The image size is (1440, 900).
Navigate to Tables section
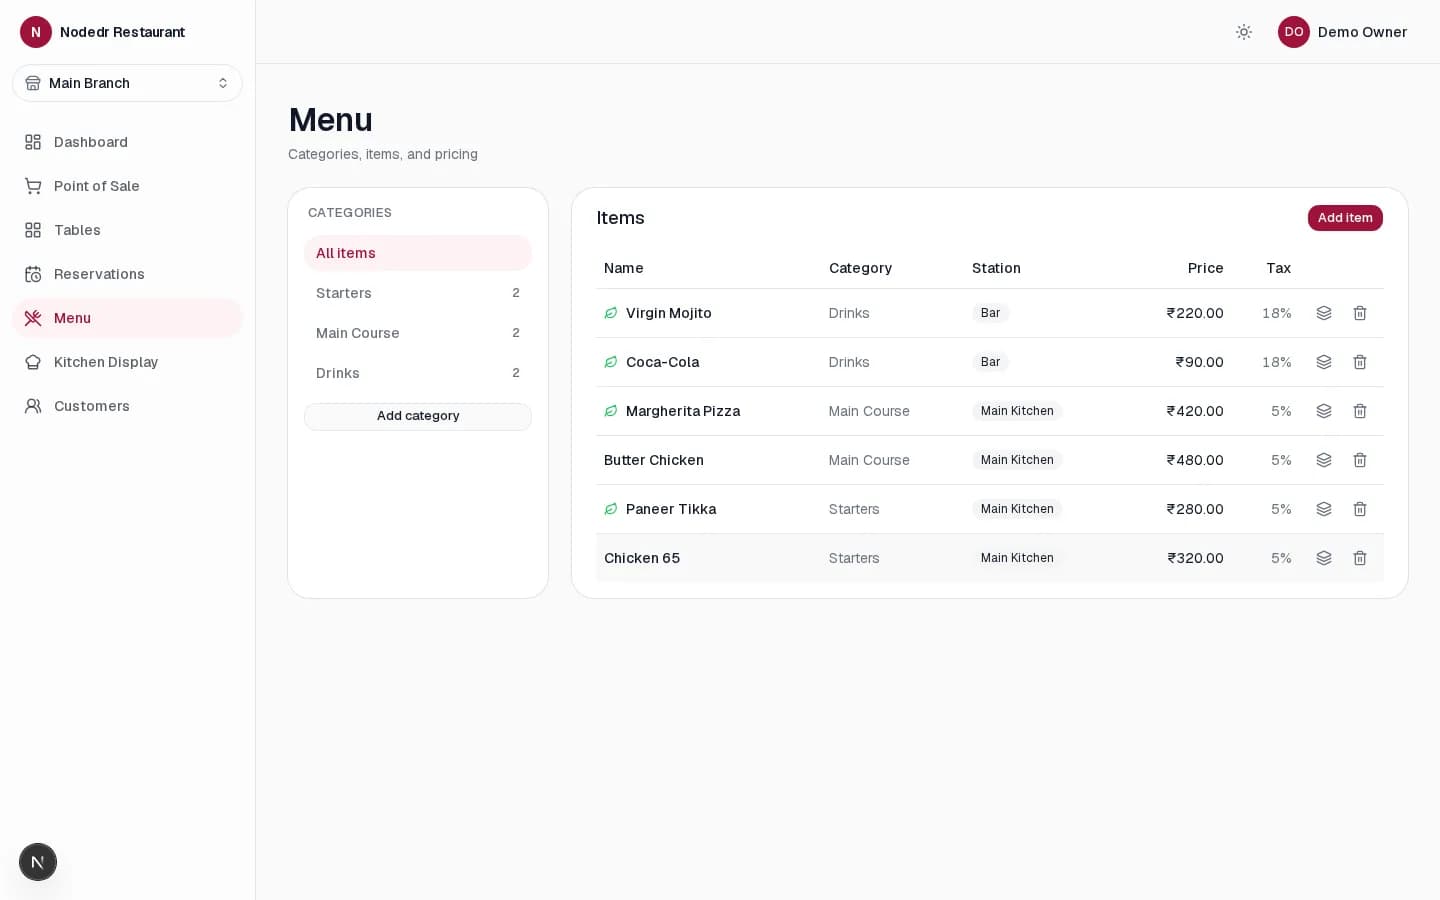click(127, 230)
